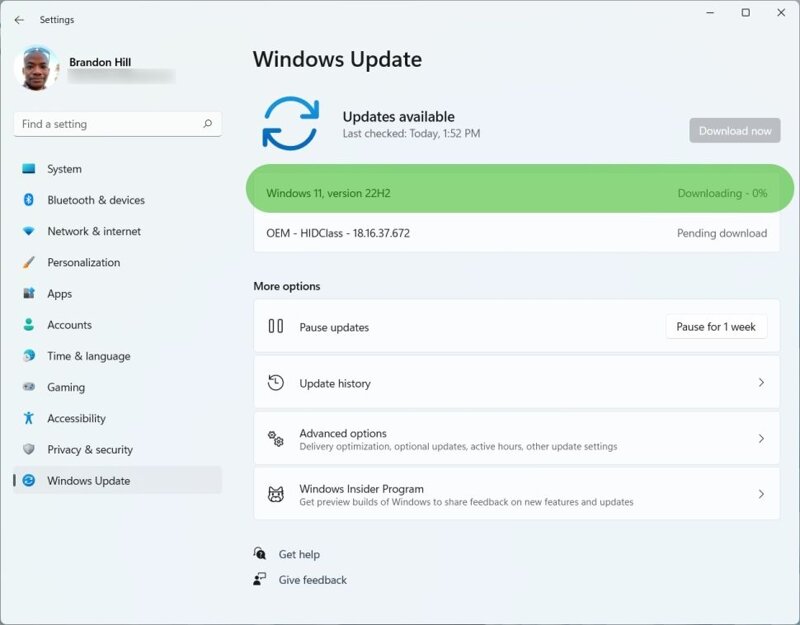Click the Apps icon in sidebar

click(x=29, y=293)
